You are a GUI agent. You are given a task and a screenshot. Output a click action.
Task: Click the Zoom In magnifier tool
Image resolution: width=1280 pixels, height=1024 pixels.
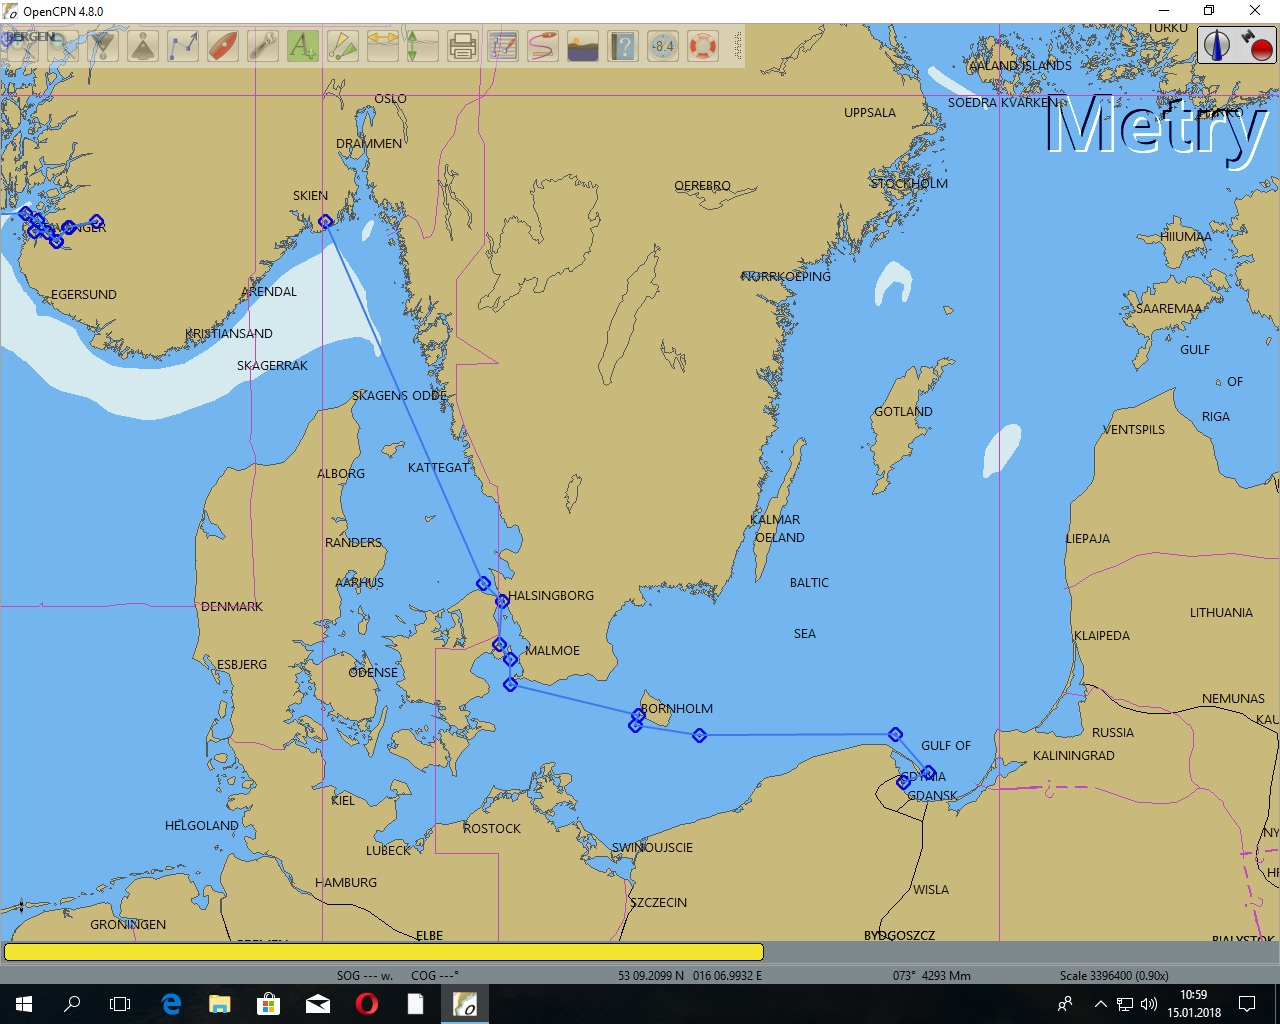(x=24, y=46)
